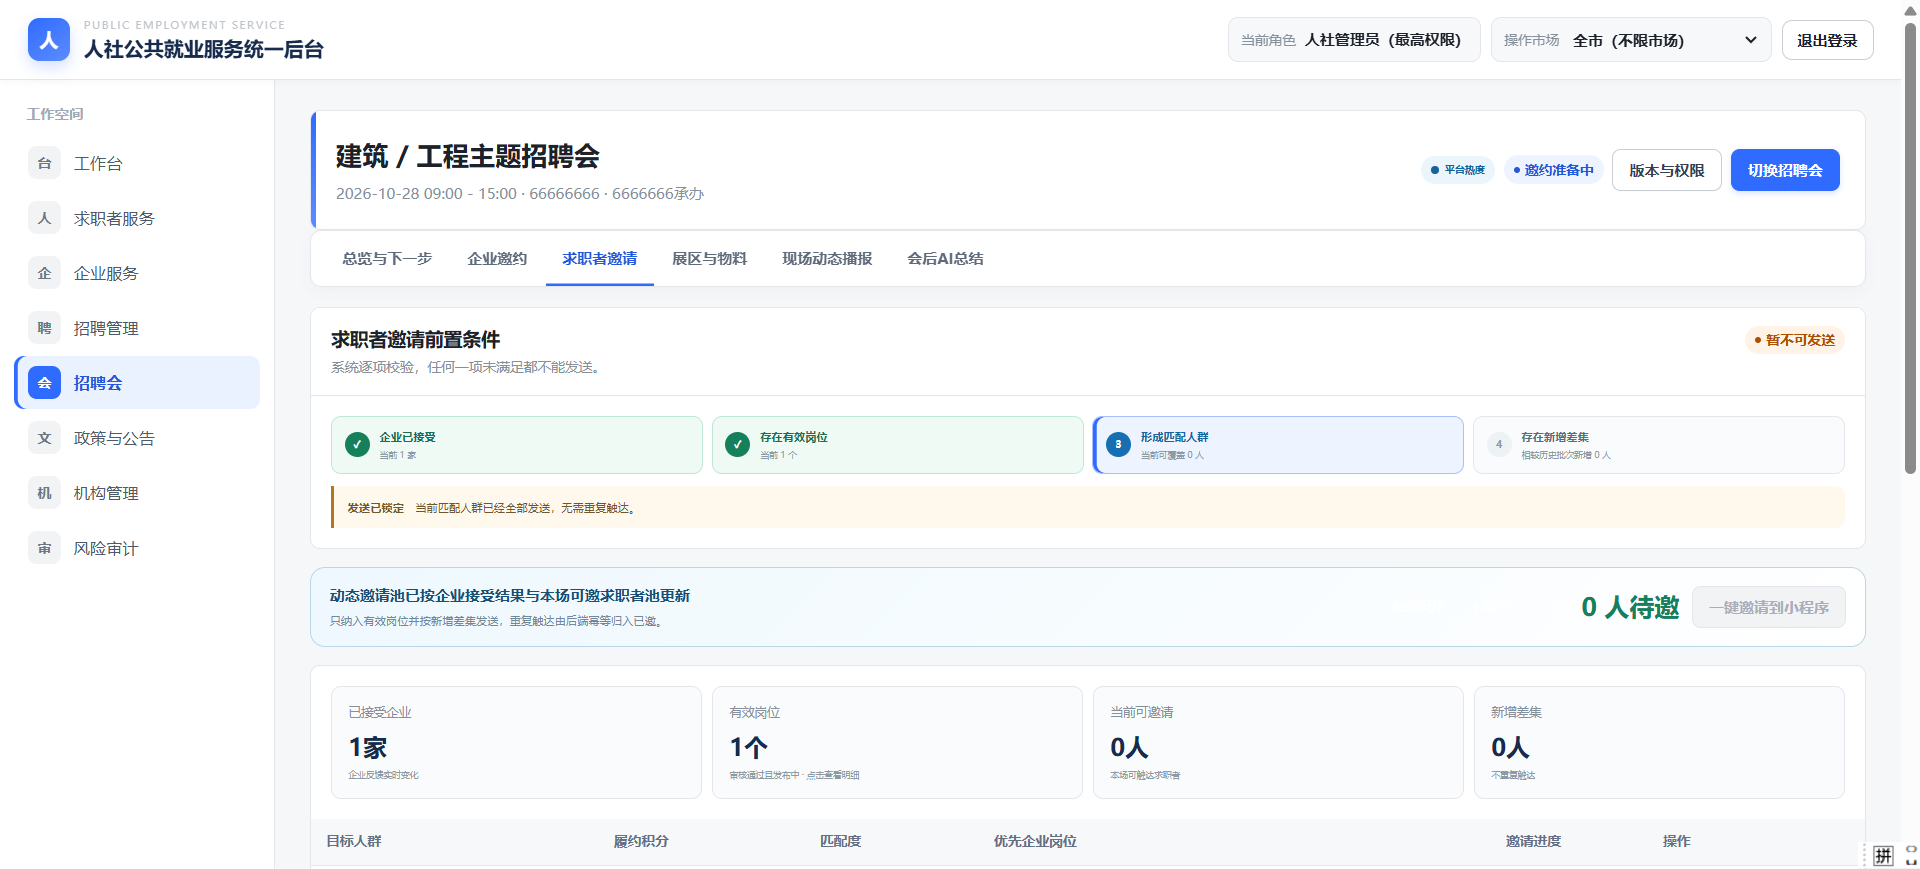Screen dimensions: 1920x869
Task: Open 版本与权限 settings
Action: click(x=1667, y=170)
